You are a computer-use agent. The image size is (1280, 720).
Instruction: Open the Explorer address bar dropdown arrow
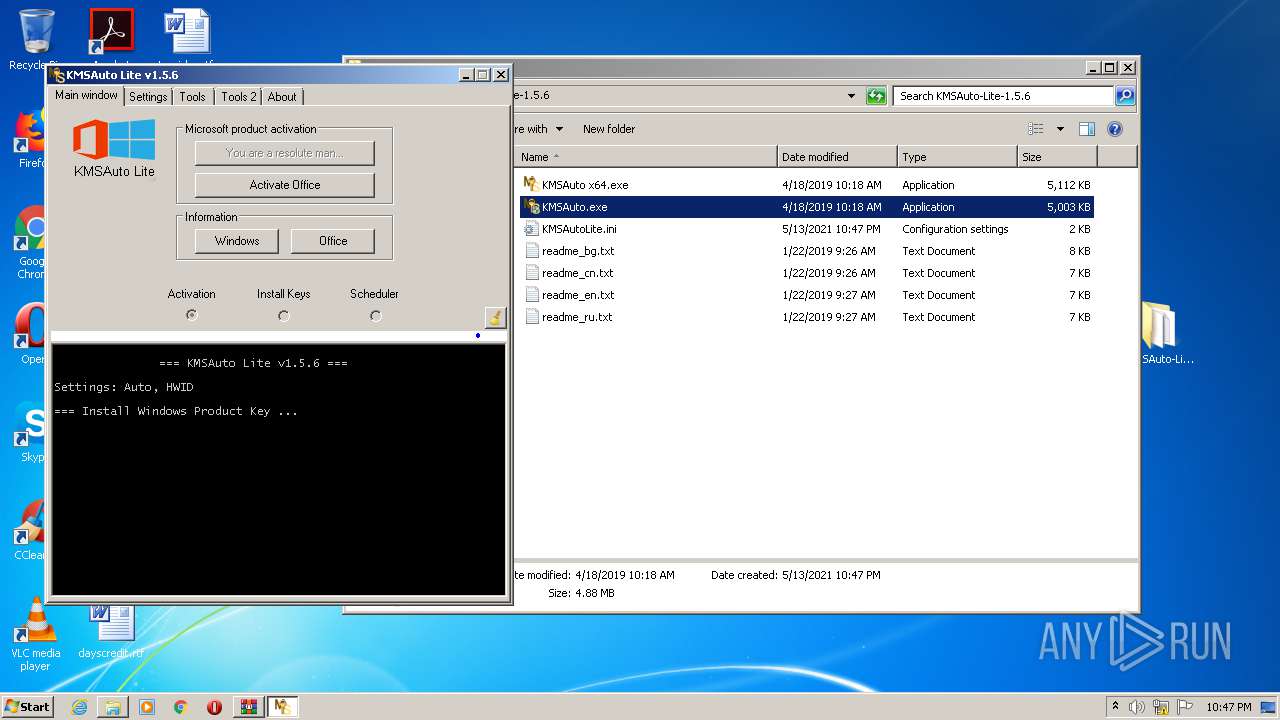[x=851, y=96]
